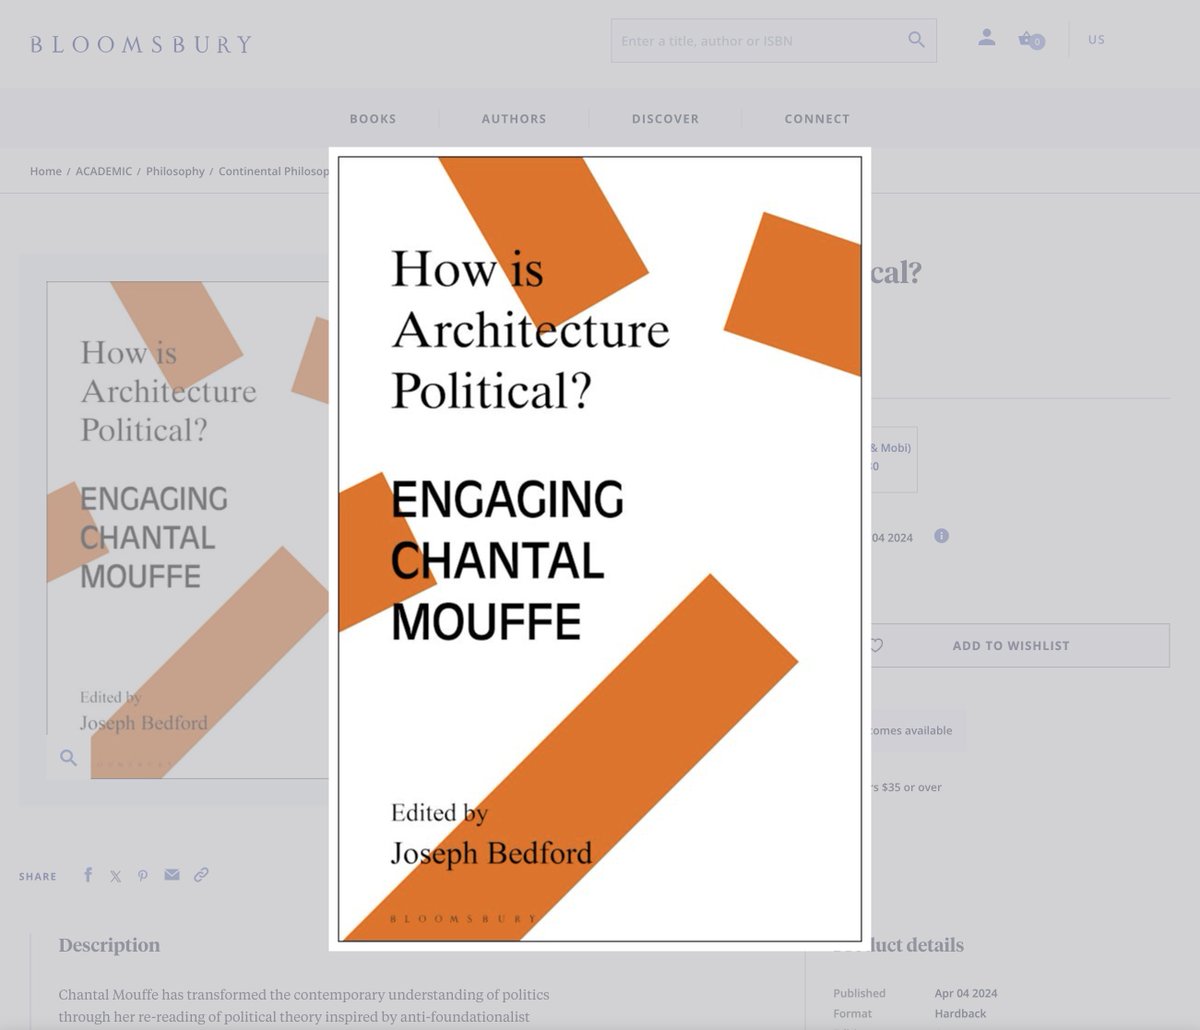1200x1030 pixels.
Task: Open the BOOKS menu
Action: pyautogui.click(x=372, y=118)
